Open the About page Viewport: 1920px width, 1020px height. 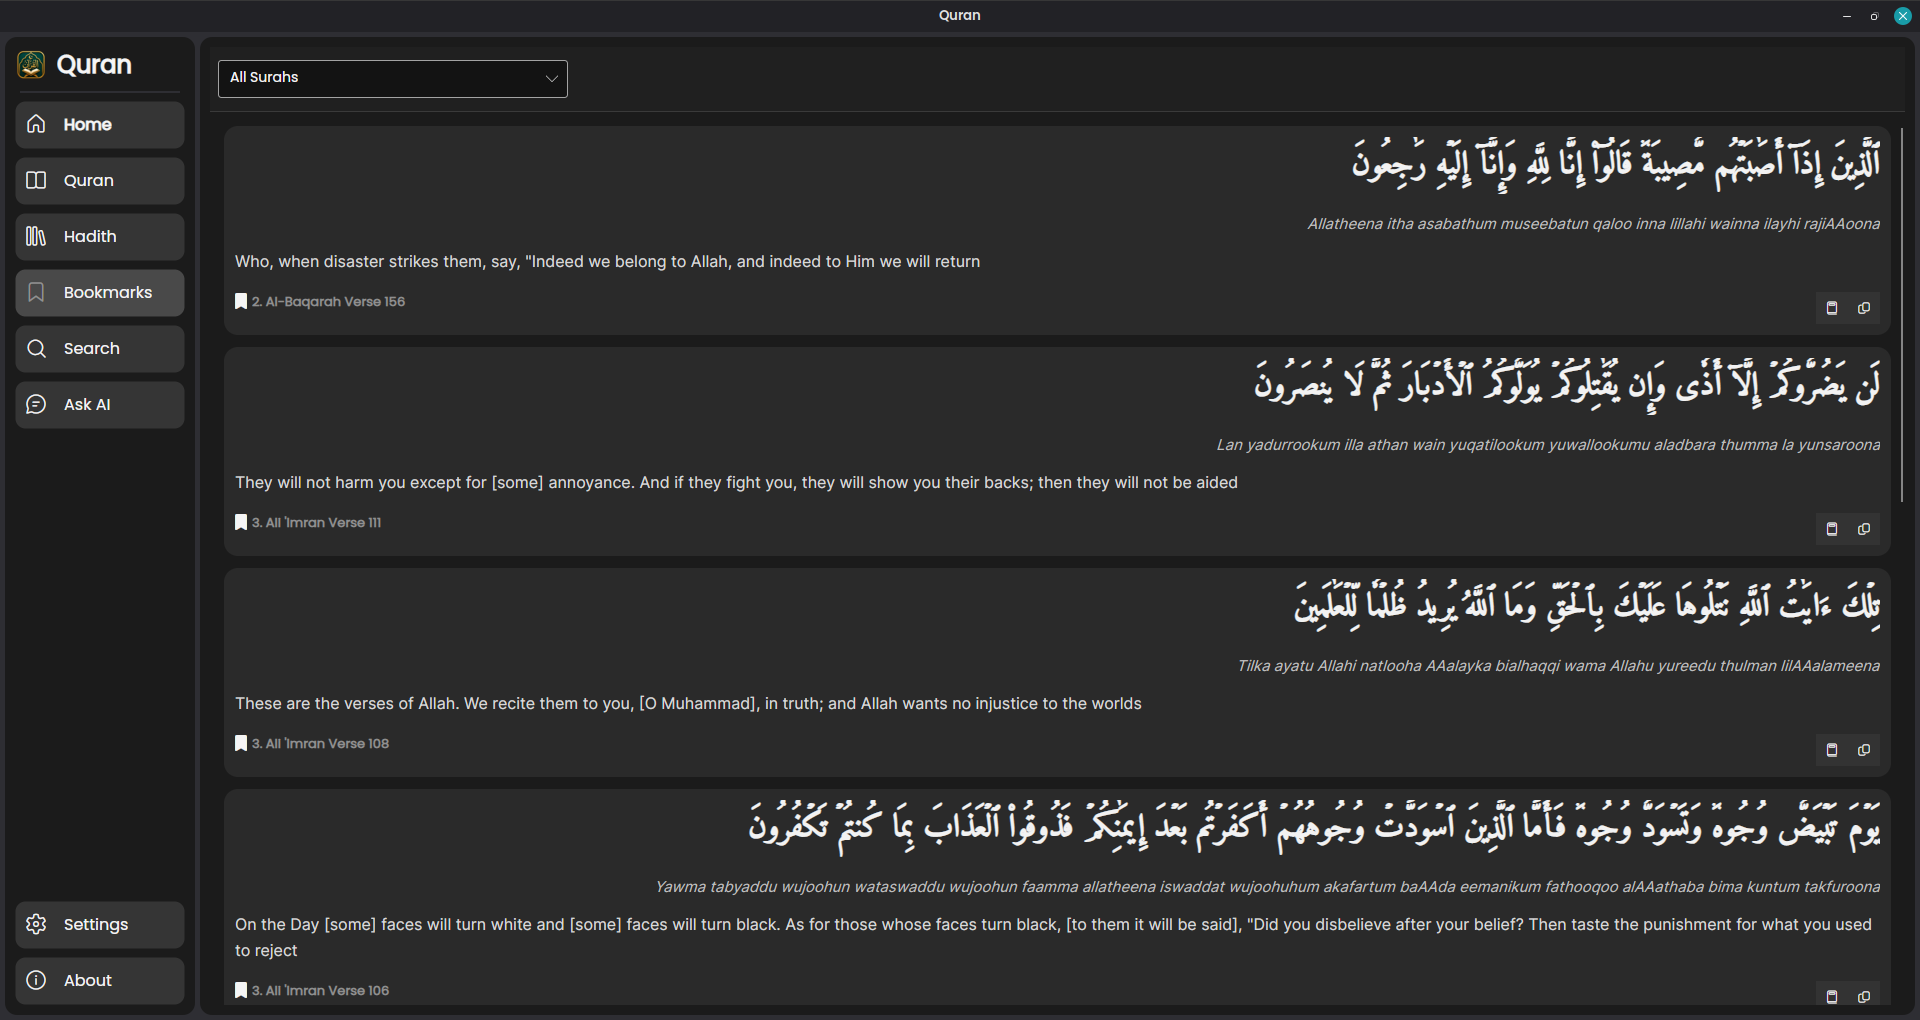(100, 981)
